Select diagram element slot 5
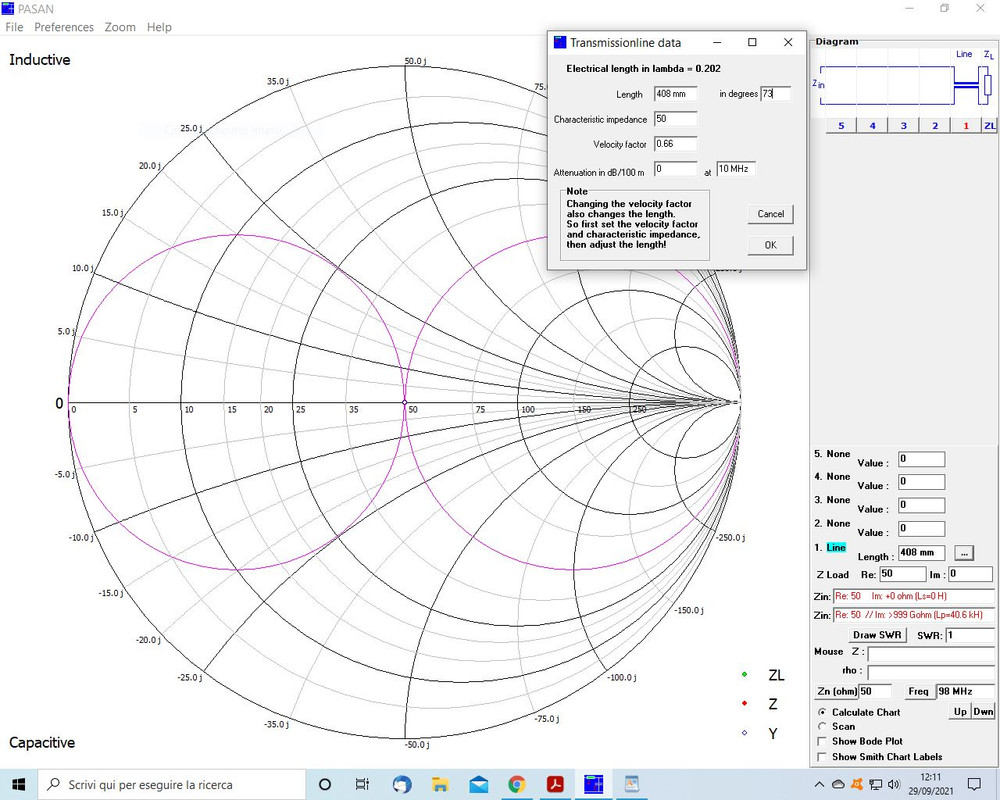This screenshot has height=800, width=1000. (841, 126)
